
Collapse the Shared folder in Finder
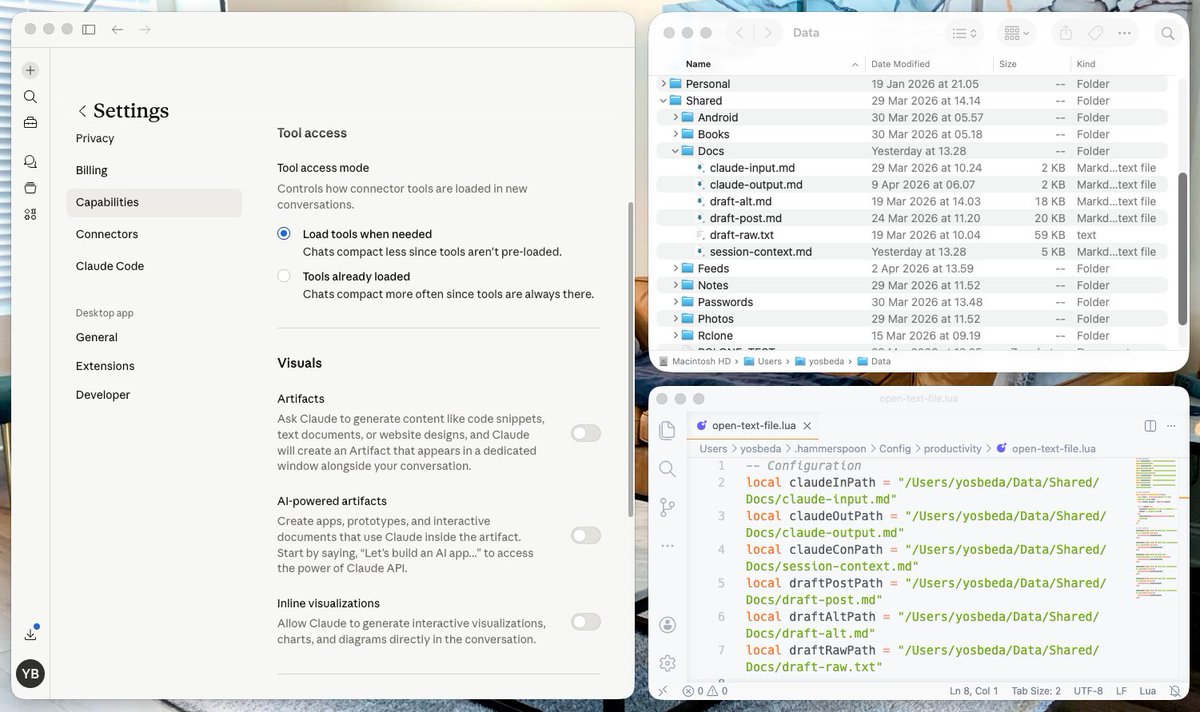[663, 101]
